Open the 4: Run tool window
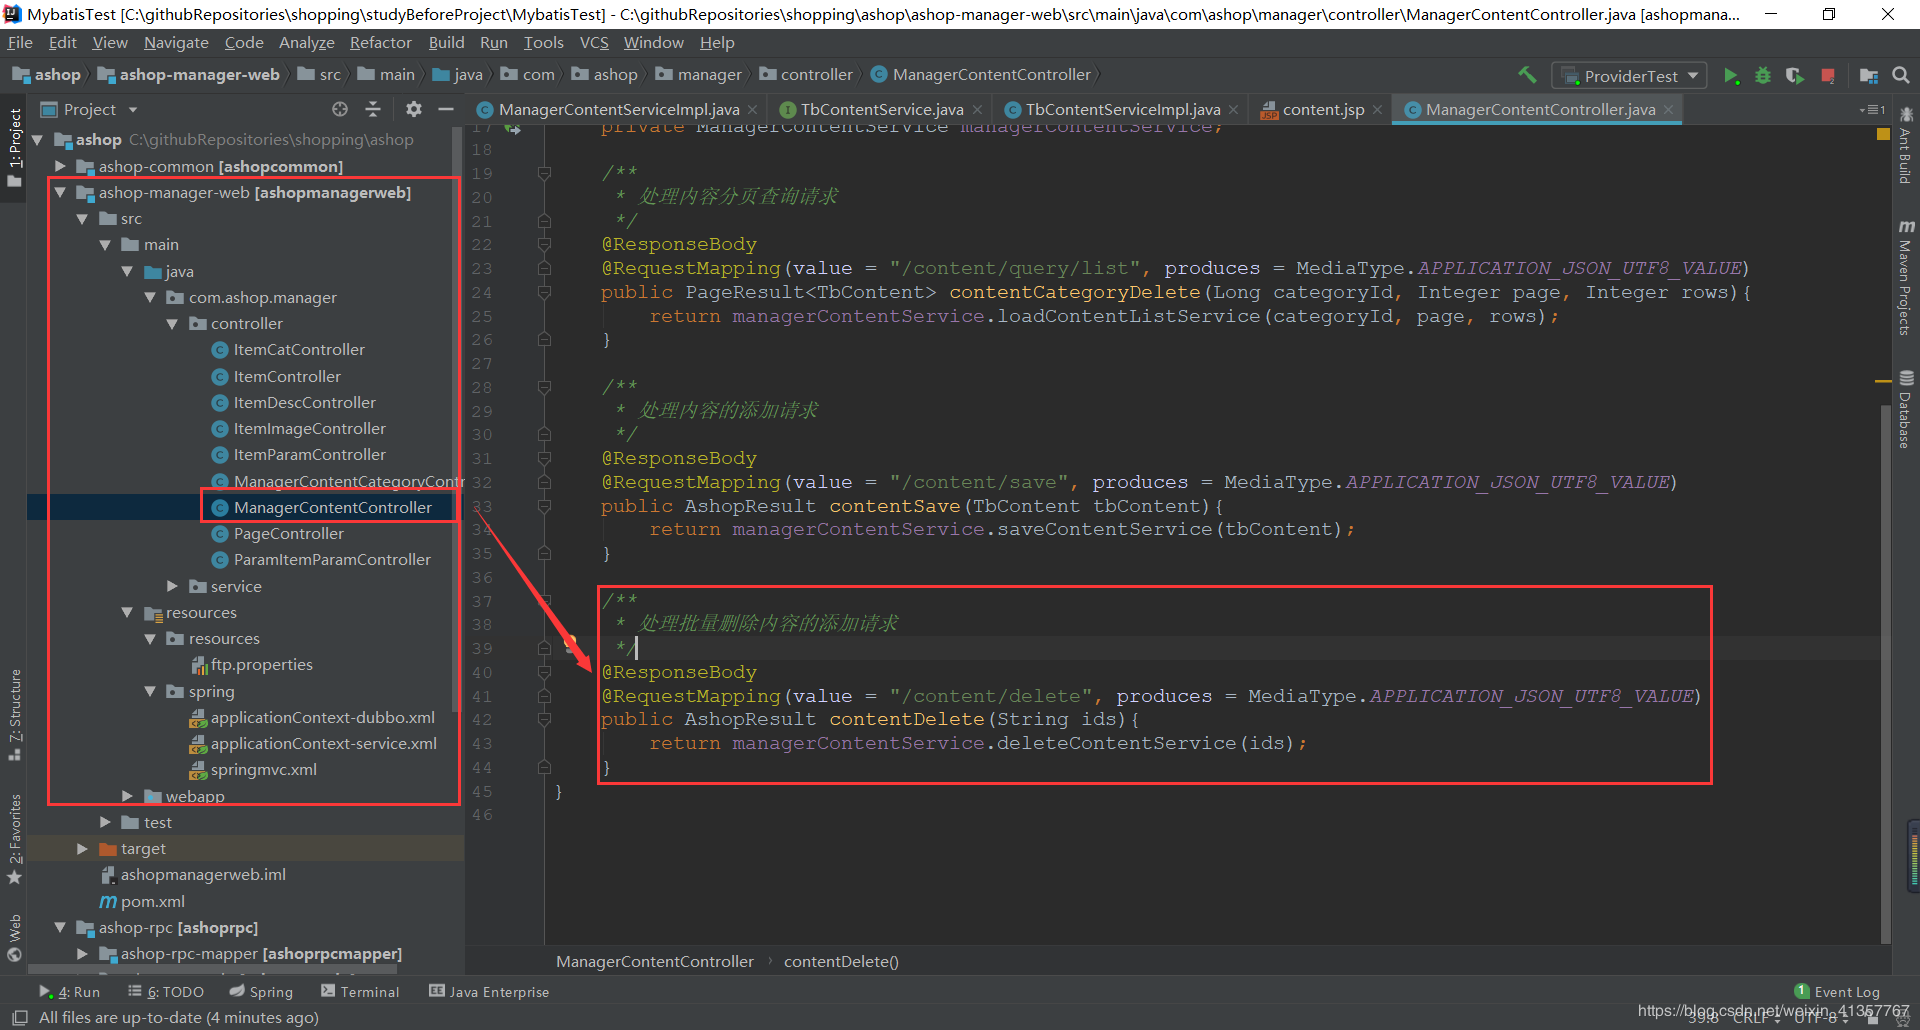Viewport: 1920px width, 1030px height. coord(70,992)
